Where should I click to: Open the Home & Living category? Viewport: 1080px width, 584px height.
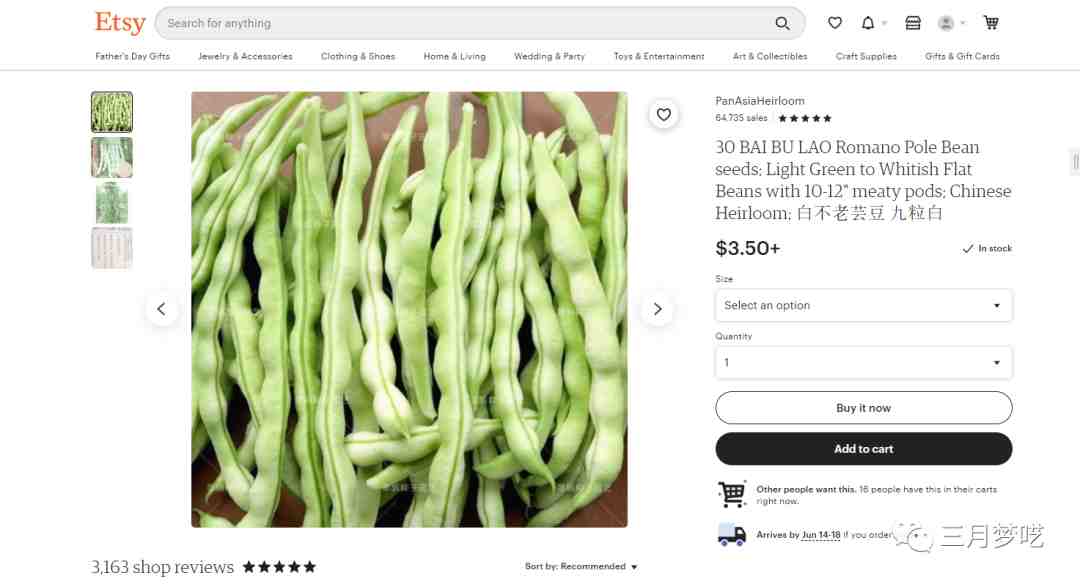tap(455, 56)
